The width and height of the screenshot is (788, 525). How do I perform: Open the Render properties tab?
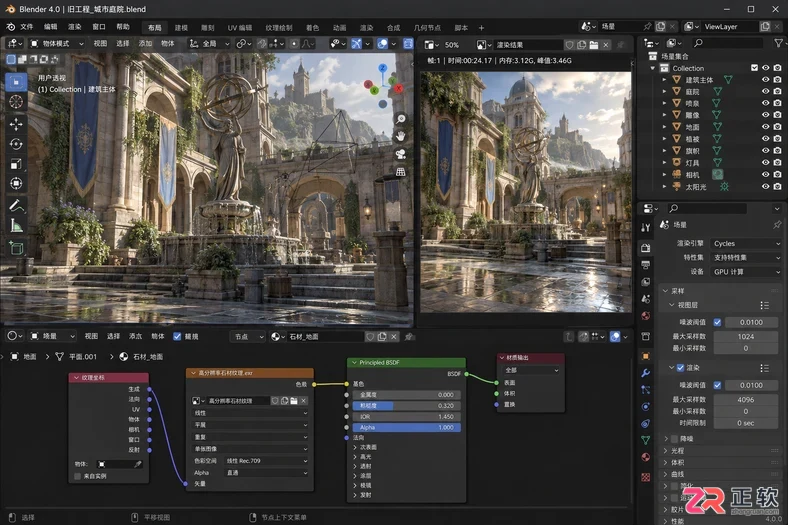[x=646, y=248]
